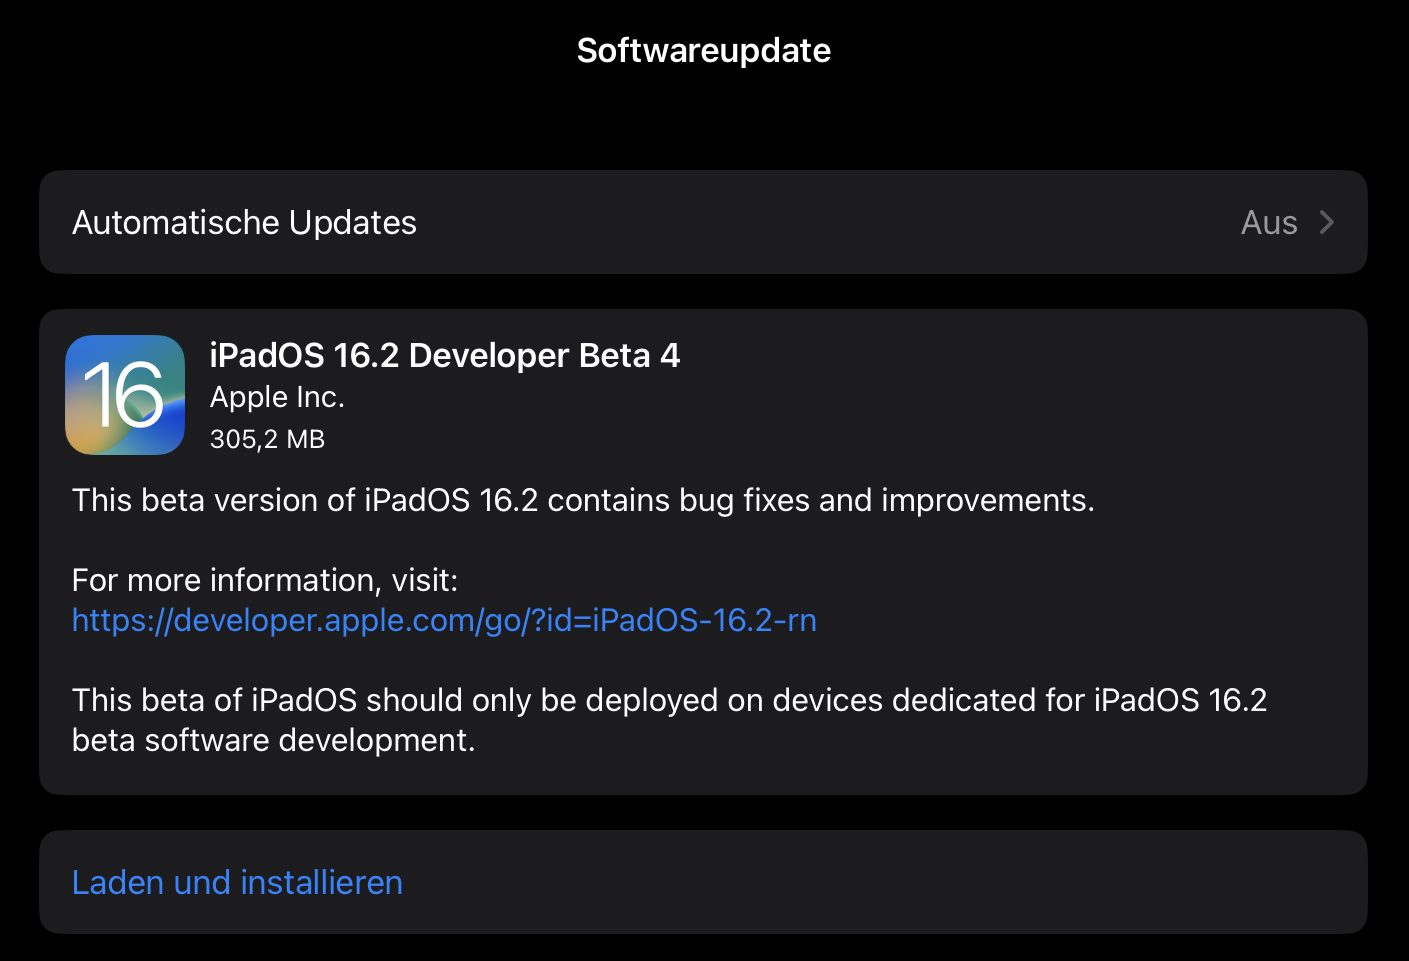Click the 305,2 MB download size
This screenshot has height=961, width=1409.
tap(267, 439)
